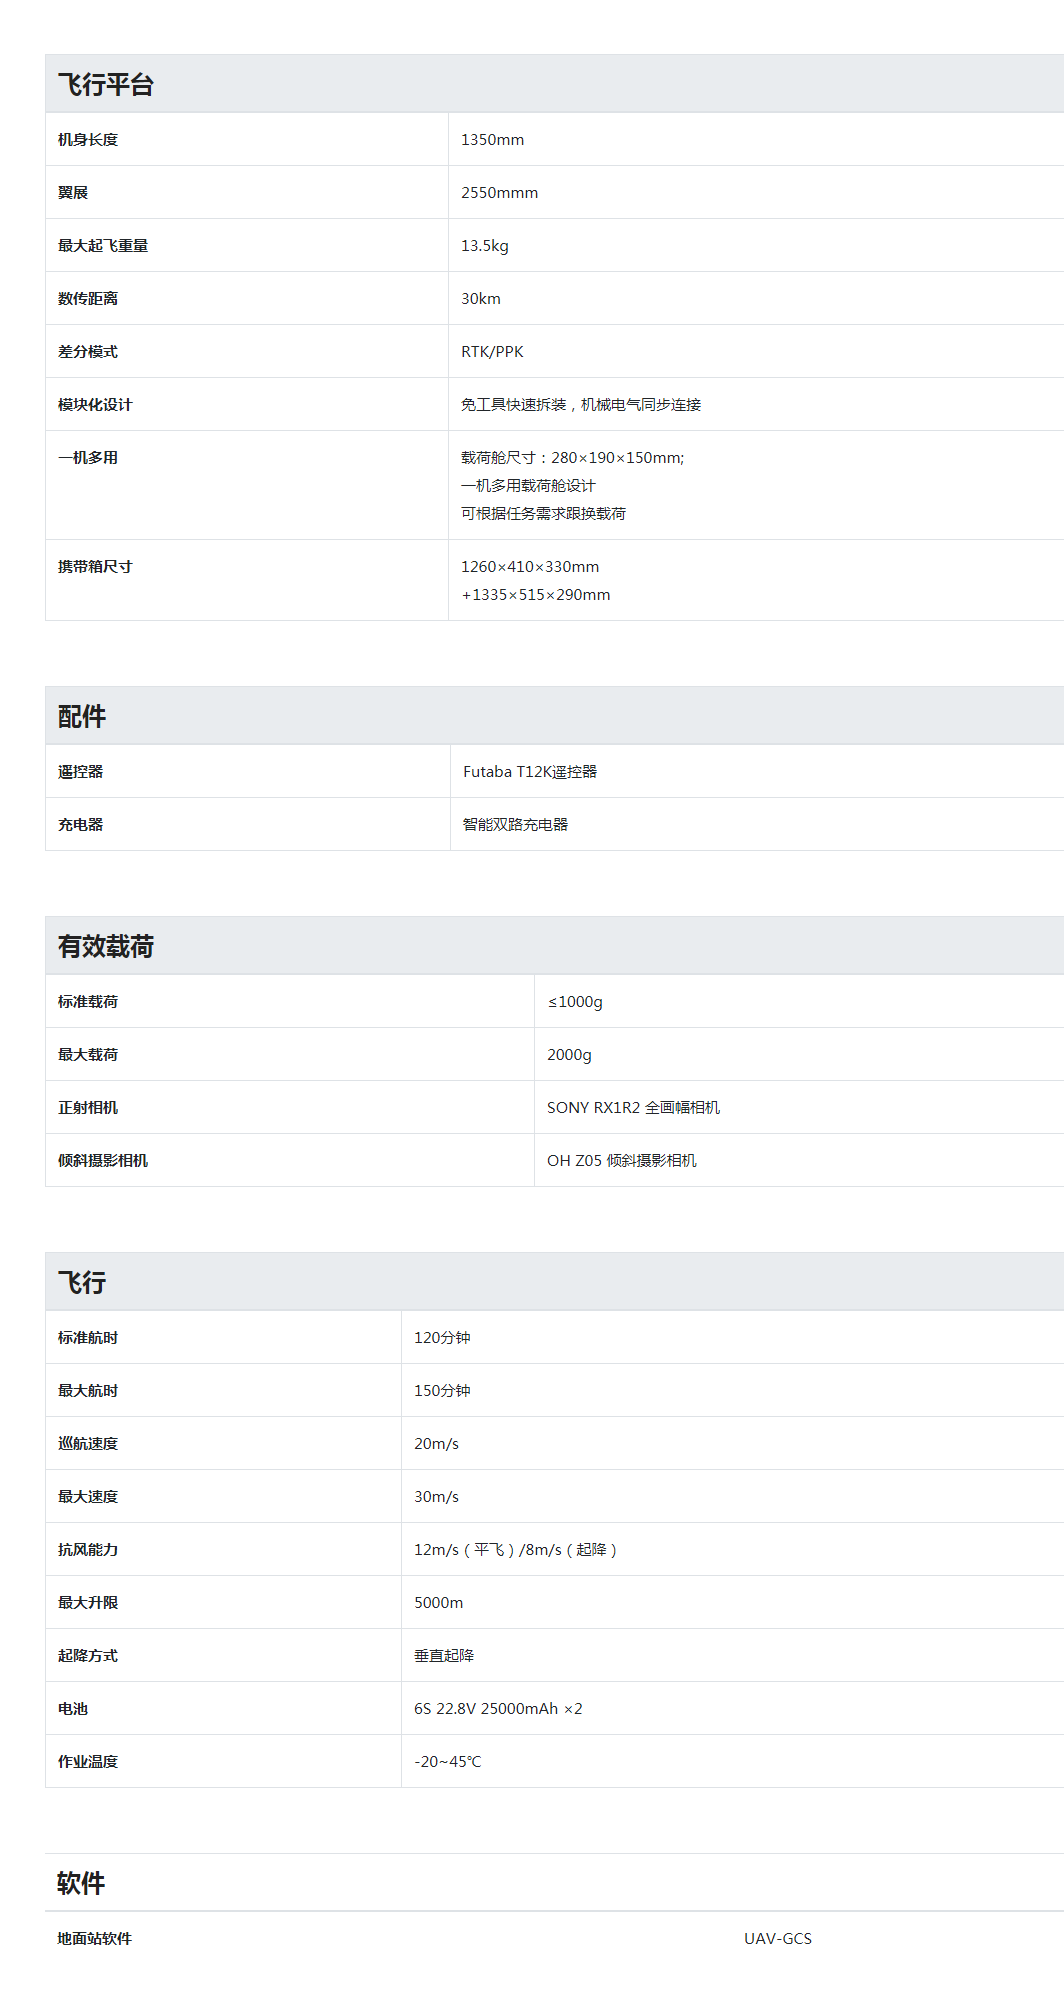This screenshot has height=2003, width=1064.
Task: Click the SONY RX1R2 全画幅相机 text
Action: coord(633,1108)
